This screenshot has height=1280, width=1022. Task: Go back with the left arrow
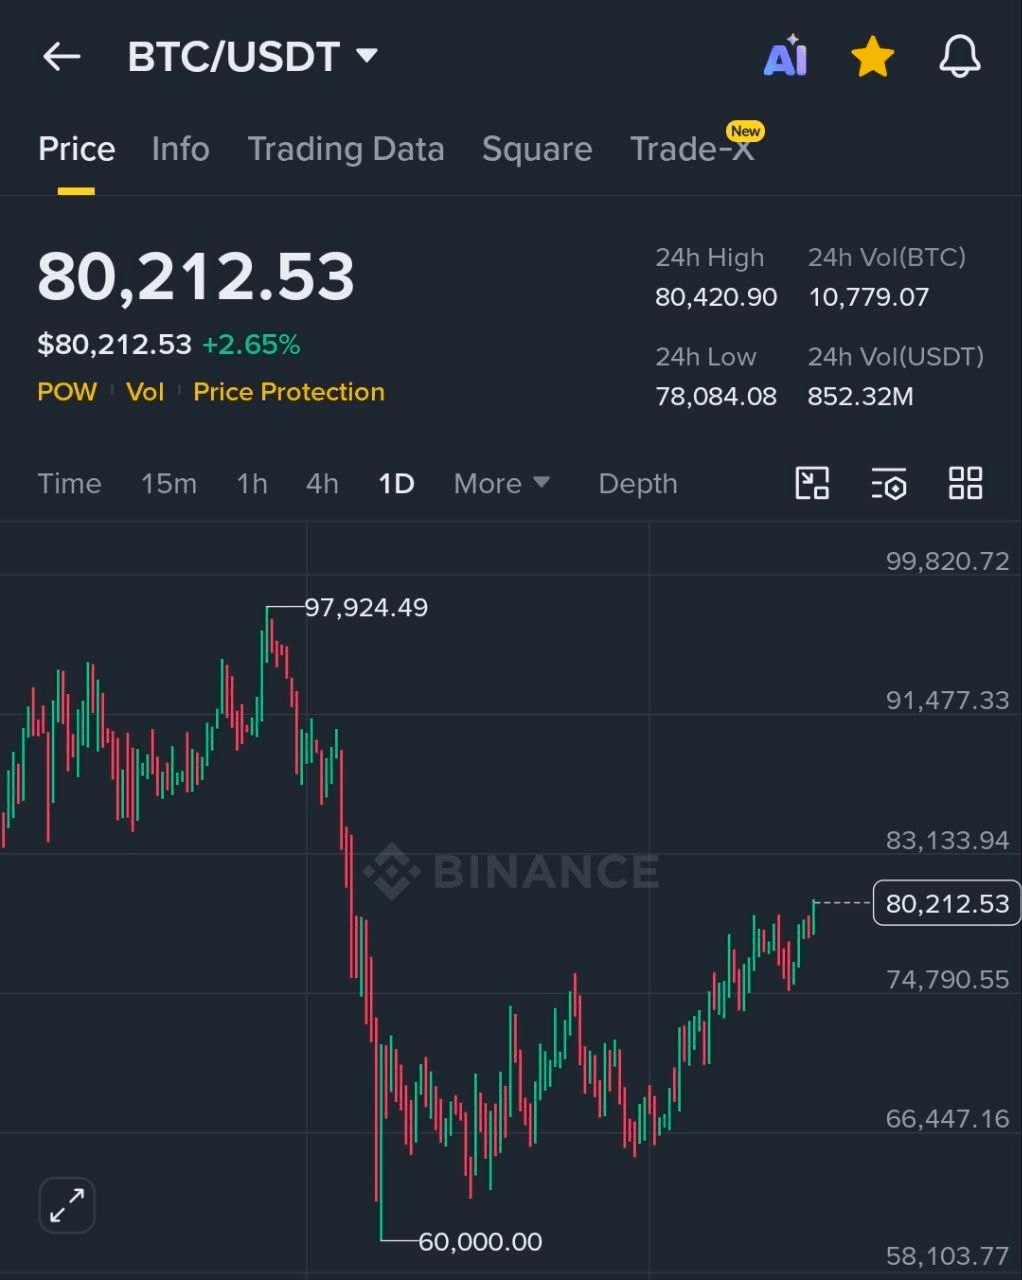click(x=61, y=57)
